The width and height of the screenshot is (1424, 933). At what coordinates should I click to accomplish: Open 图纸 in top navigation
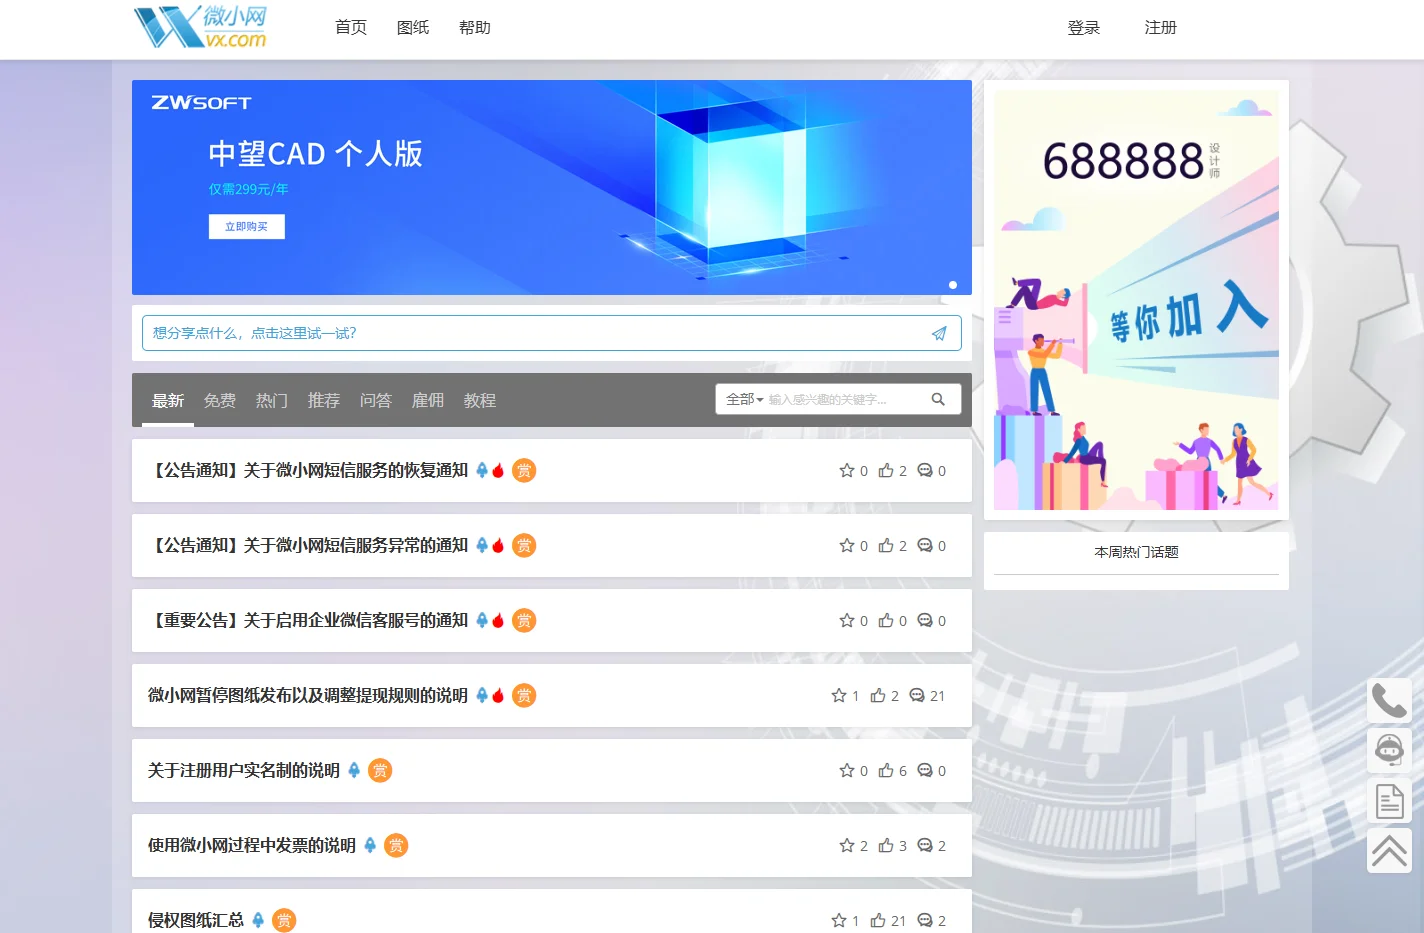(x=413, y=28)
